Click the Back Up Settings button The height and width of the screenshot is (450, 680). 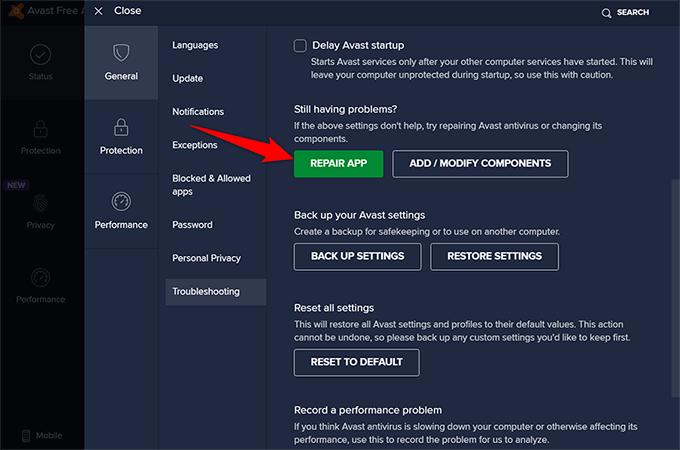(358, 256)
